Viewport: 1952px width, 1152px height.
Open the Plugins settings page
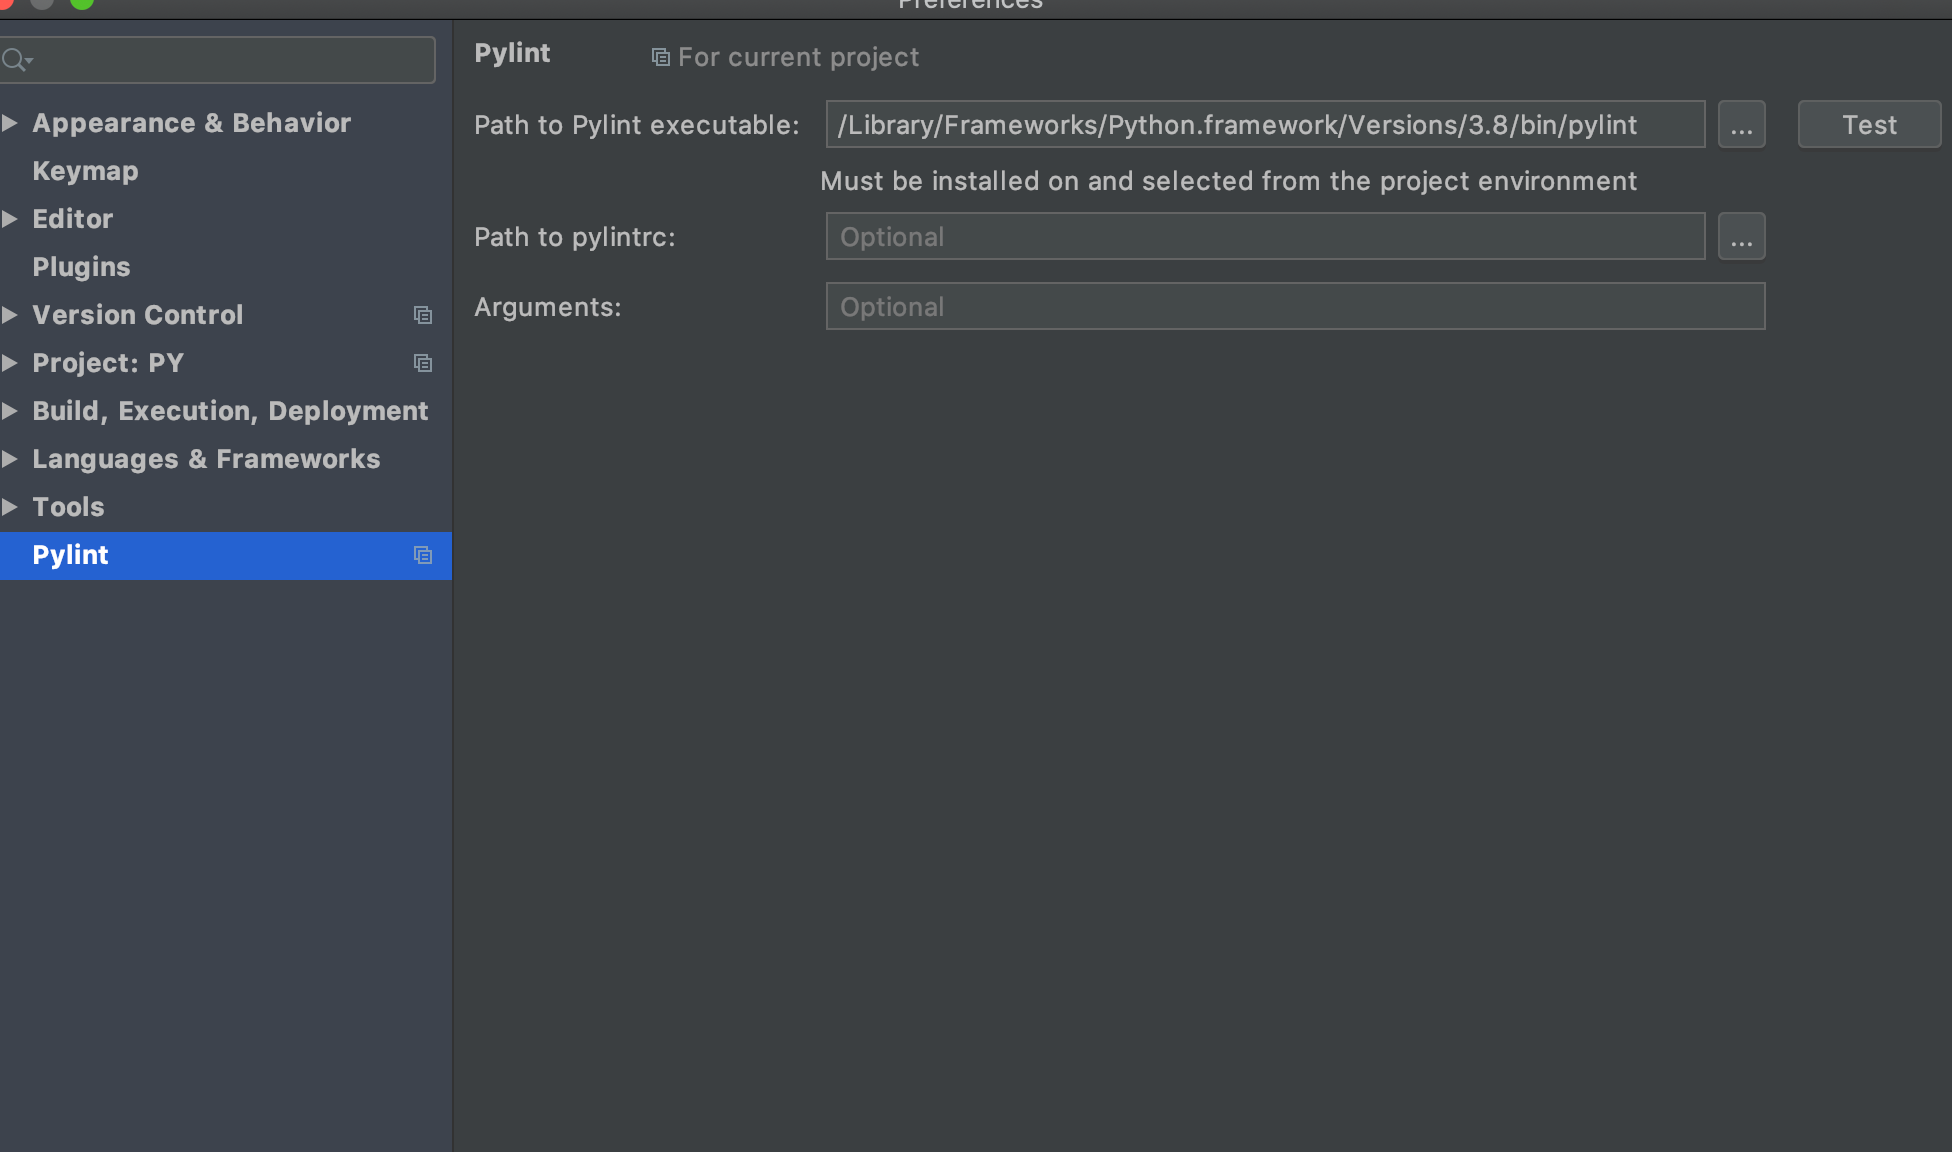pos(81,266)
